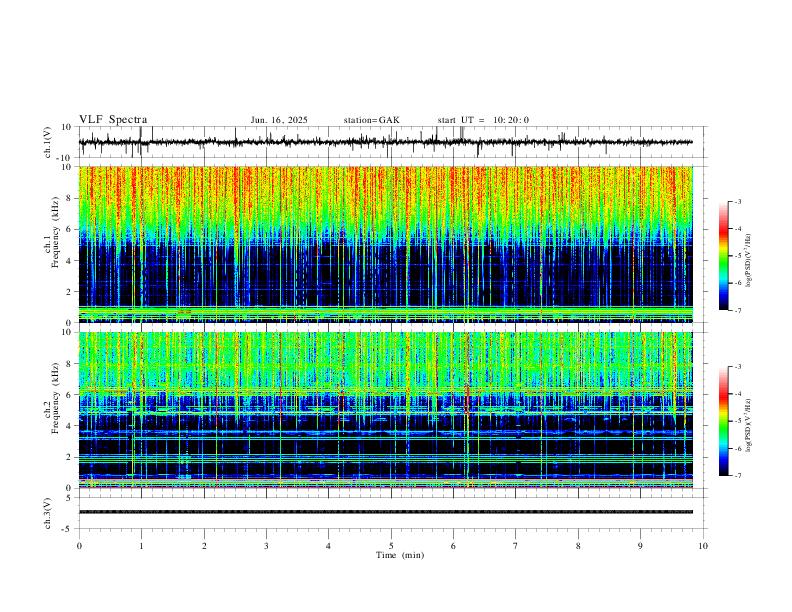The height and width of the screenshot is (612, 792).
Task: Click Time axis tick label "2"
Action: click(x=204, y=546)
